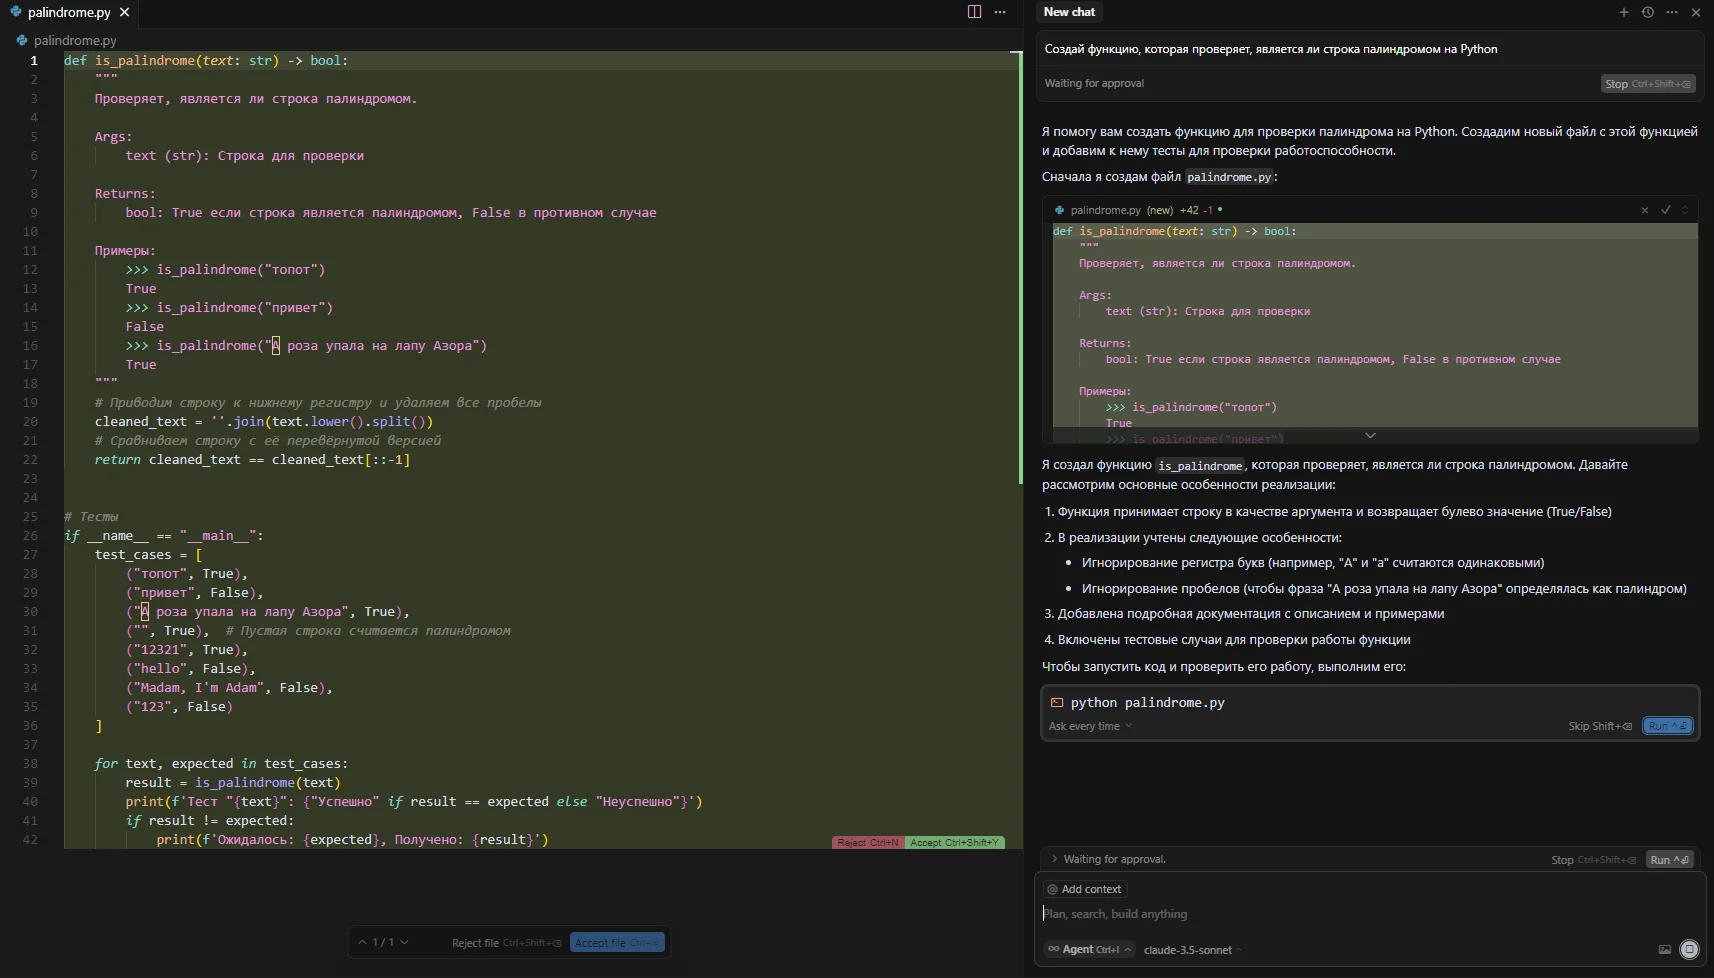Click the editor vertical scrollbar
The height and width of the screenshot is (978, 1714).
click(x=1020, y=267)
